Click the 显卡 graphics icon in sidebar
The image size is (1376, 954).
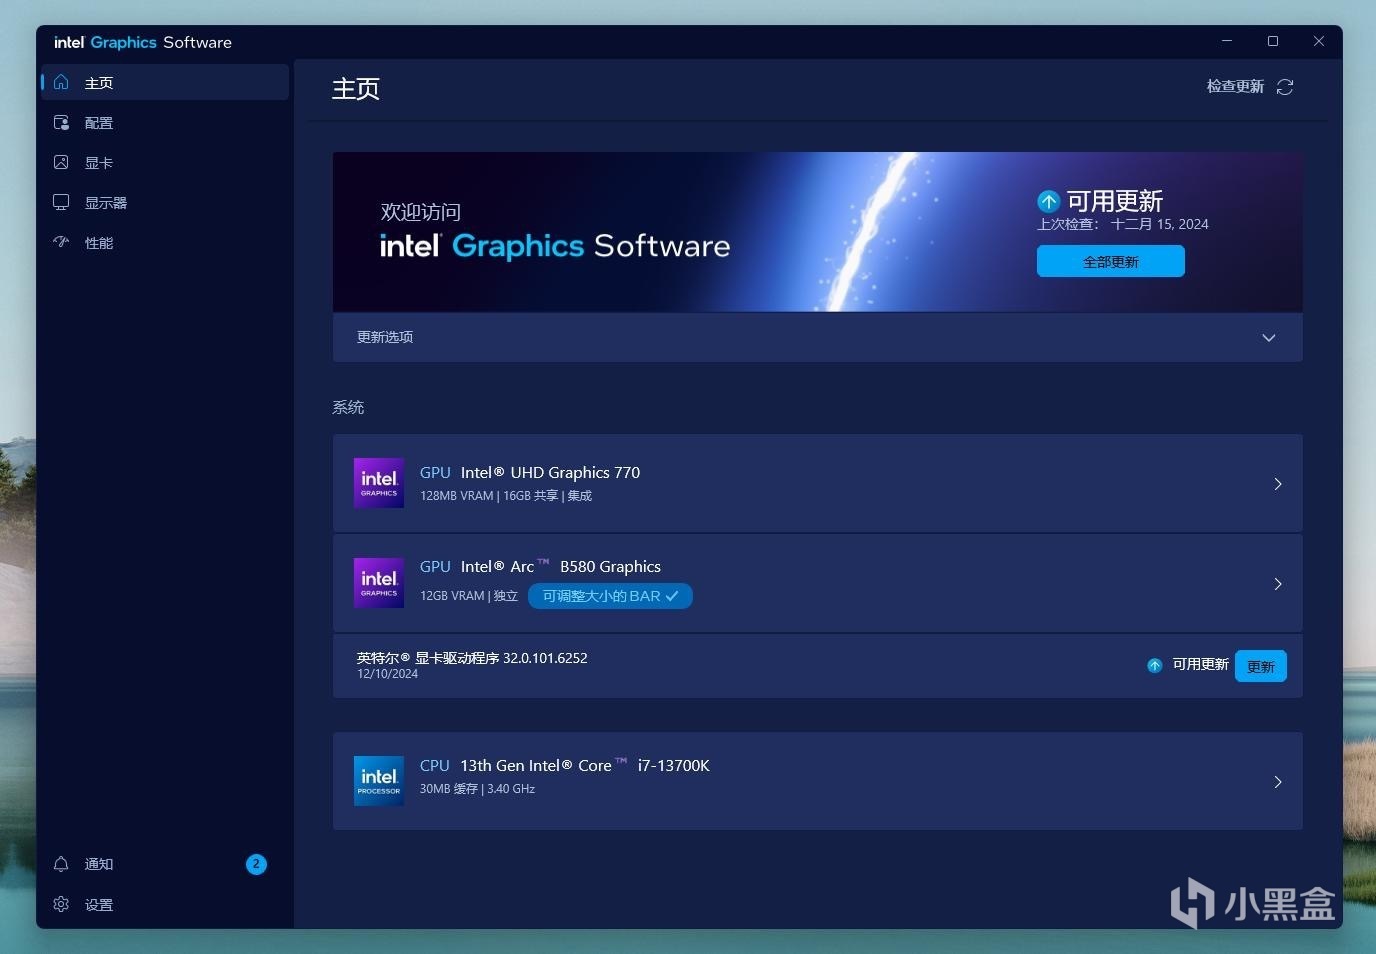[61, 162]
